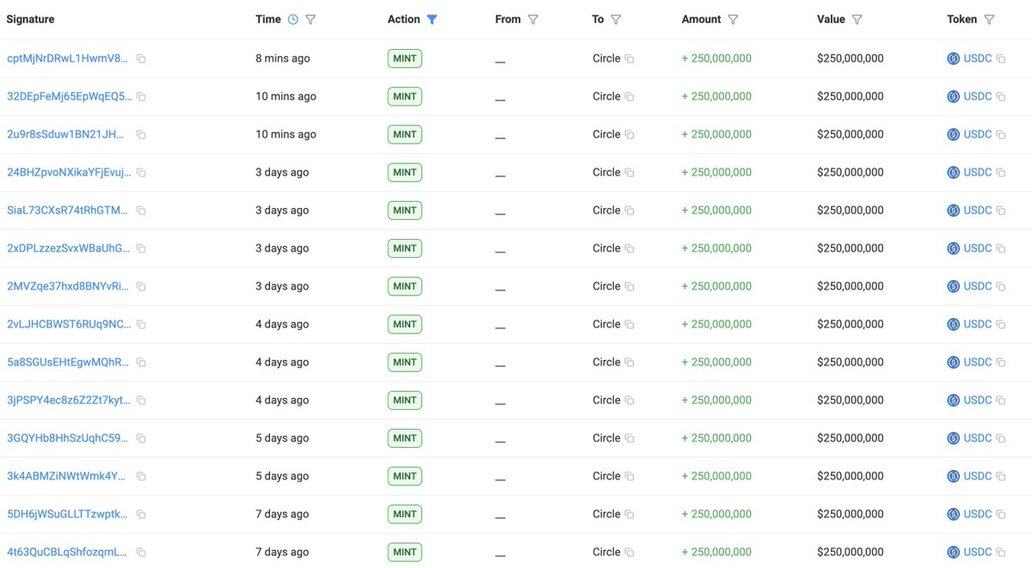This screenshot has width=1032, height=568.
Task: Click Circle account in the 8 mins ago row
Action: (606, 58)
